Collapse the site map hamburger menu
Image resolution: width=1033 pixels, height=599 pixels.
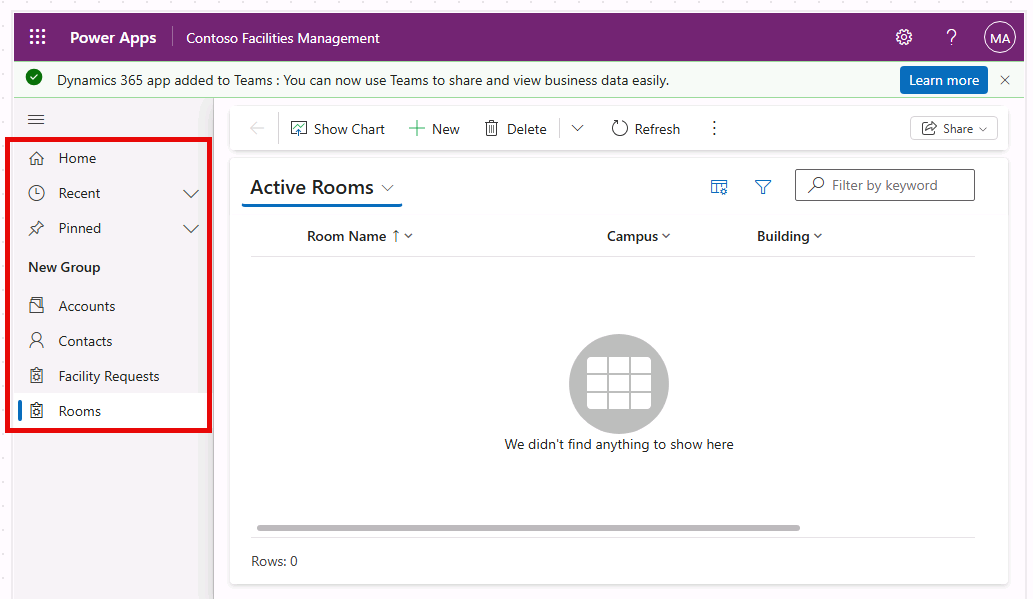36,120
